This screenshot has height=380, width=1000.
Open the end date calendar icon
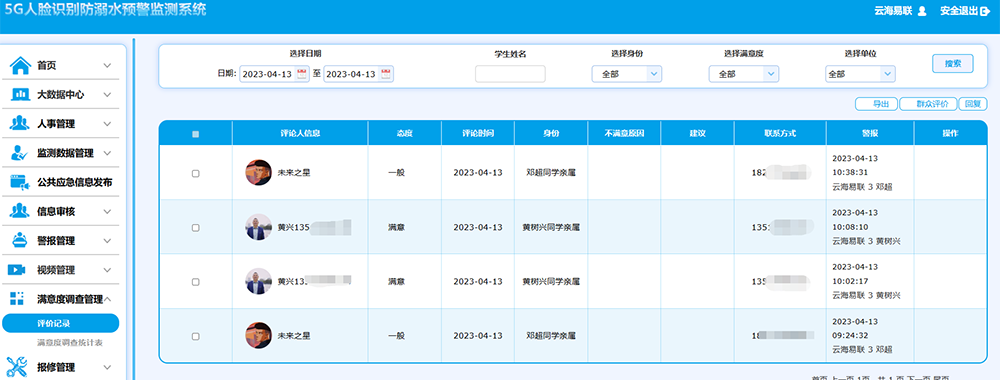tap(386, 74)
